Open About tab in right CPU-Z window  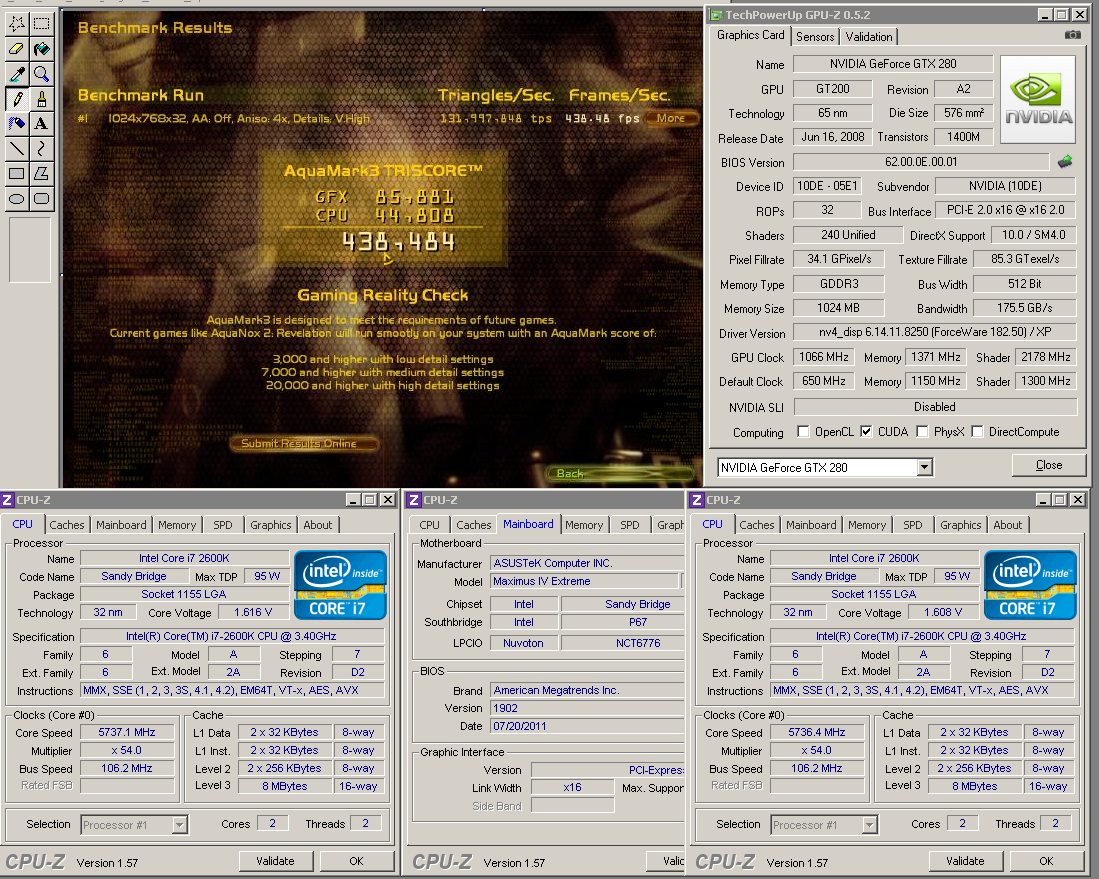(1007, 525)
